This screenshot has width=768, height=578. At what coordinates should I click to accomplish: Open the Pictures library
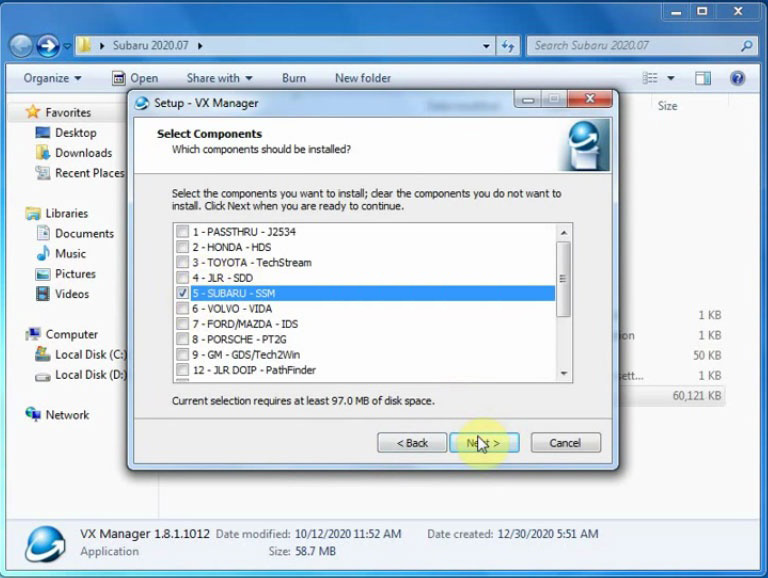pos(75,274)
